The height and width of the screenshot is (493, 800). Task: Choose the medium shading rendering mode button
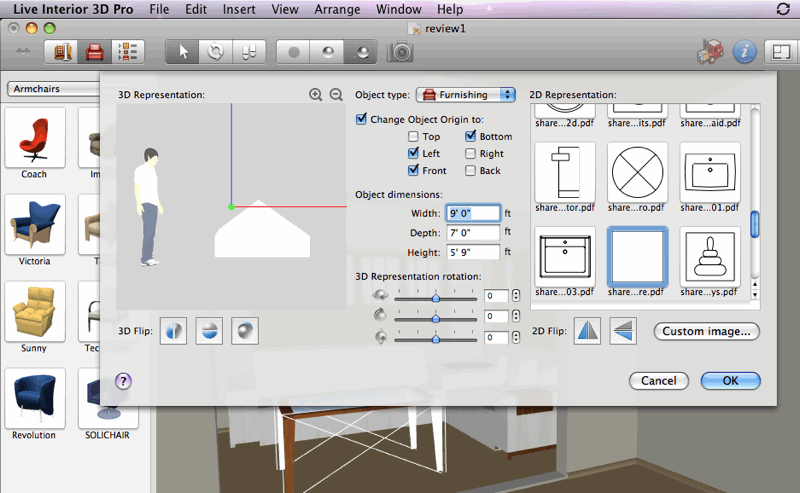tap(327, 52)
